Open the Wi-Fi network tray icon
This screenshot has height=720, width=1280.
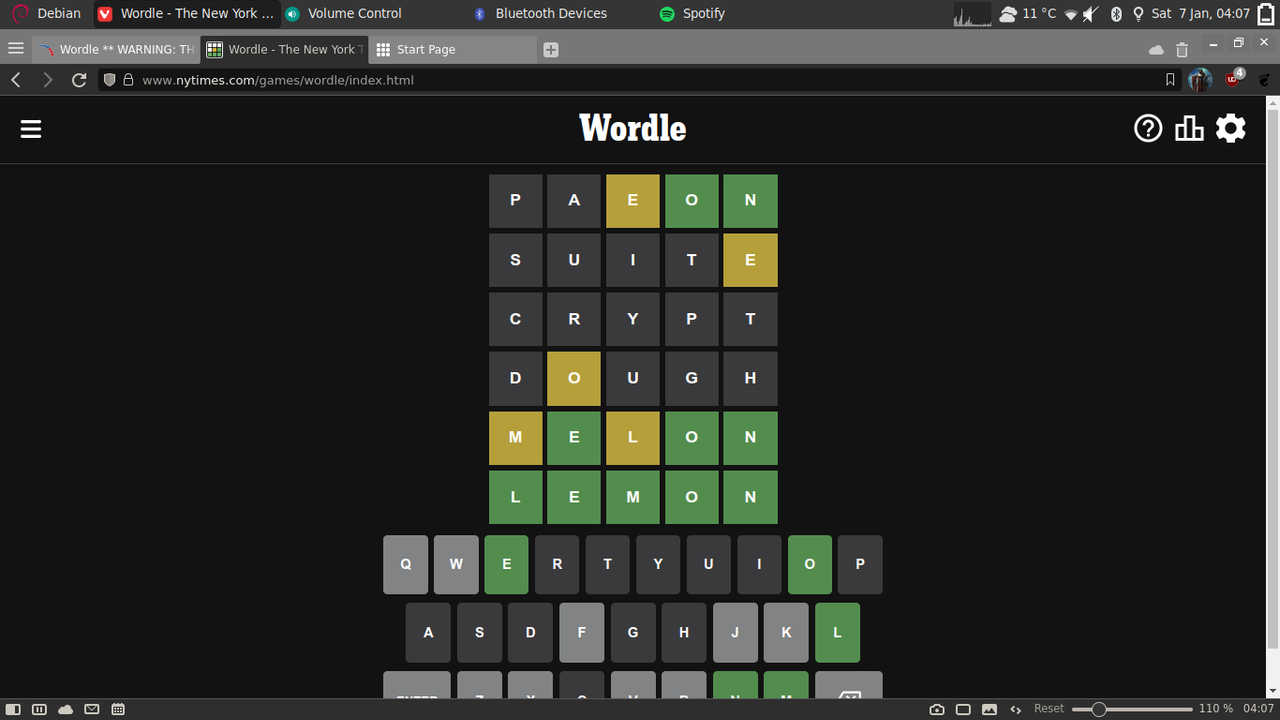coord(1071,14)
